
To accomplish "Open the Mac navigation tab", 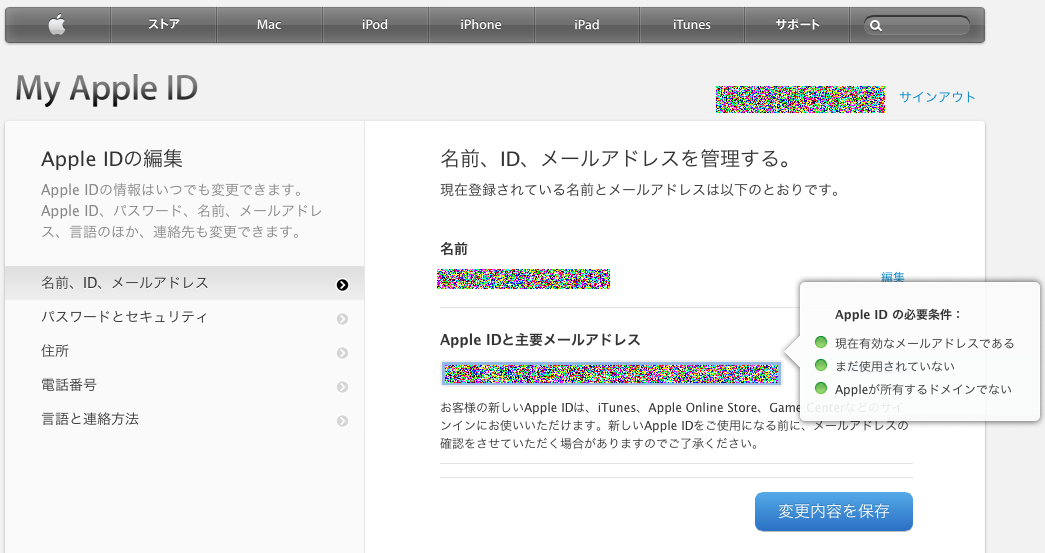I will tap(269, 25).
